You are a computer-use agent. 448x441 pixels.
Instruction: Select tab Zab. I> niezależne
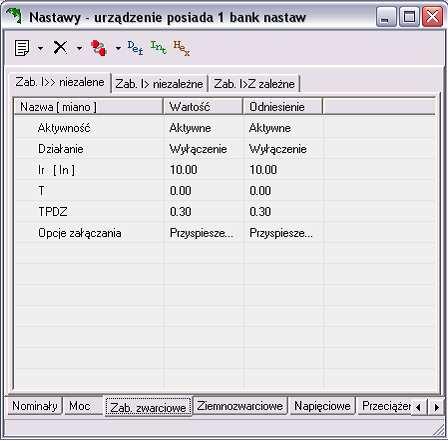click(159, 83)
